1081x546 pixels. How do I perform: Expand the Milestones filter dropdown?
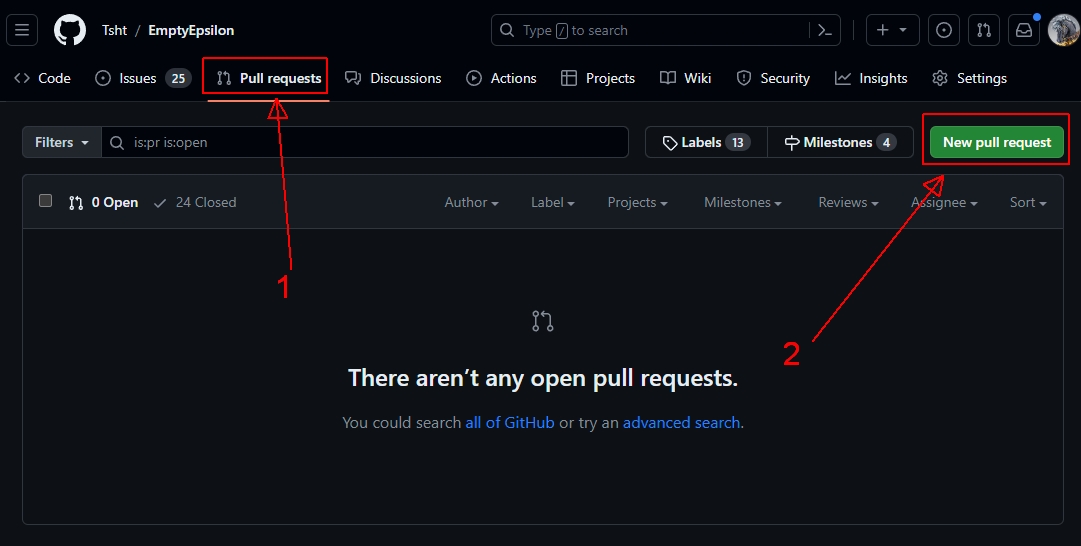coord(742,203)
